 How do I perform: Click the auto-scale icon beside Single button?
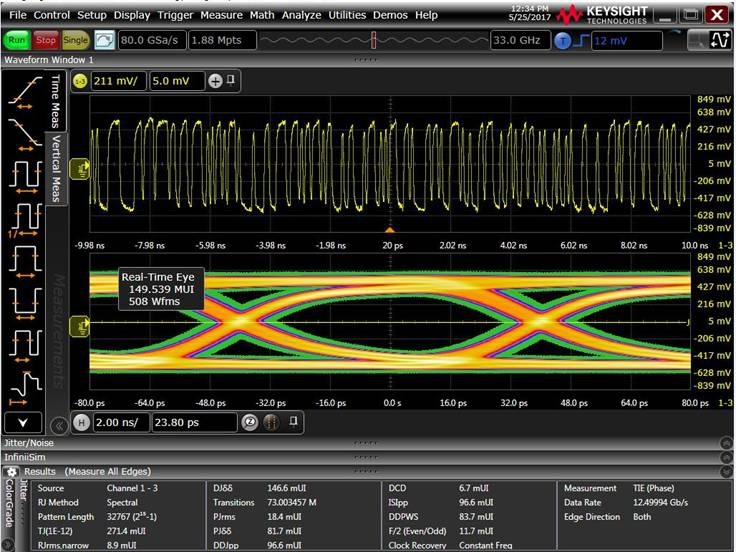[x=105, y=40]
